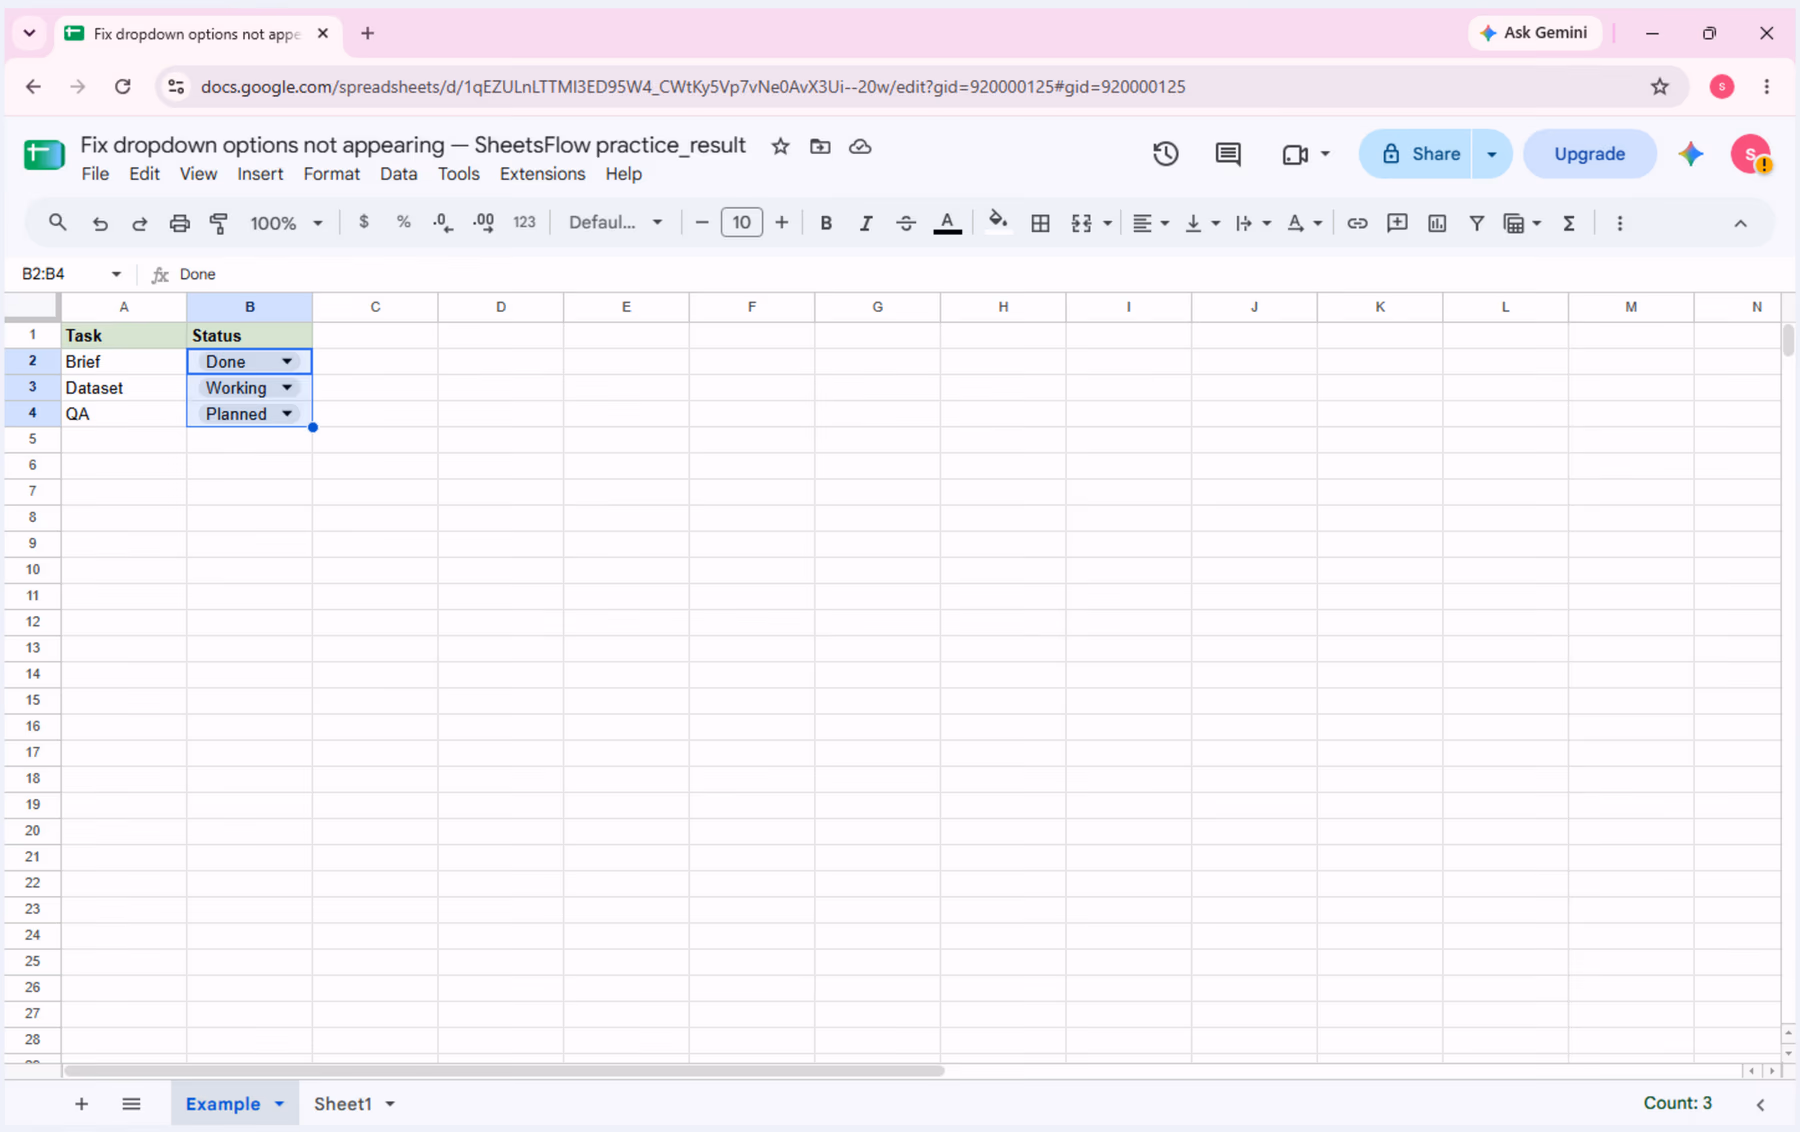This screenshot has height=1132, width=1800.
Task: Add a comment via toolbar icon
Action: coord(1397,223)
